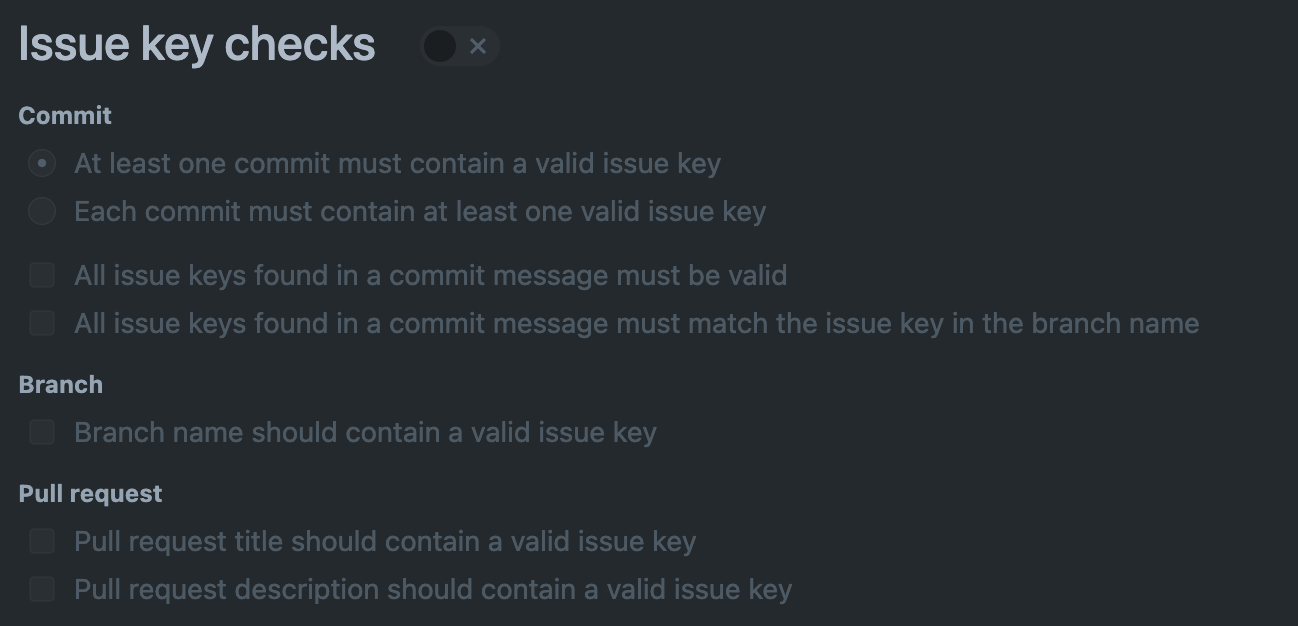Click the dark circular knob of the toggle
Viewport: 1298px width, 626px height.
point(441,46)
